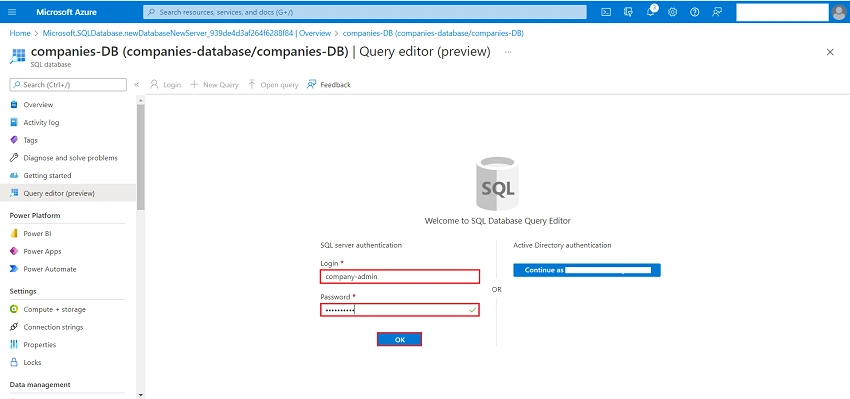Click the sidebar Search (Ctrl+/) box
850x399 pixels.
point(68,85)
